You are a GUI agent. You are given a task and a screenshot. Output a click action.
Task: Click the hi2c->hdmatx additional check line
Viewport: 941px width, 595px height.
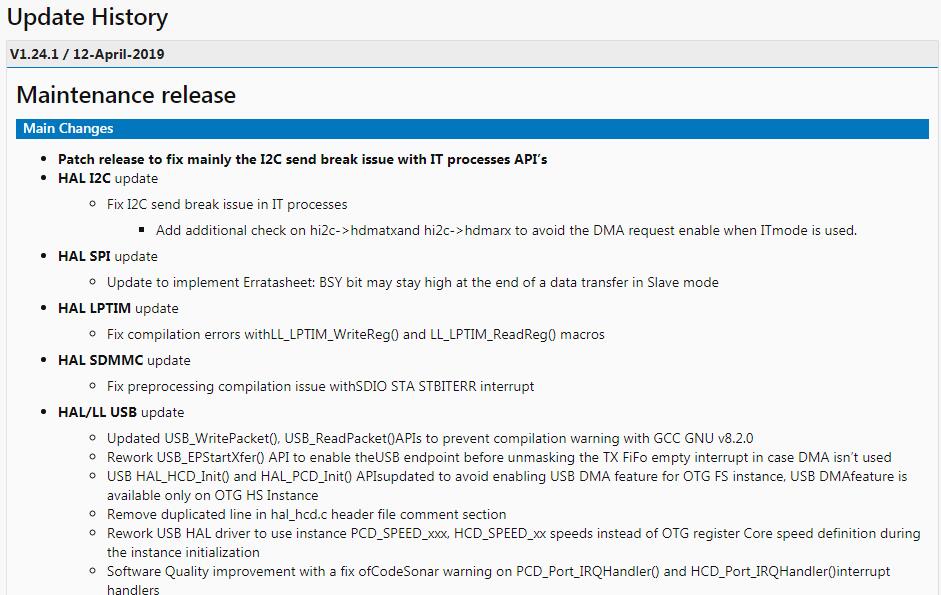point(506,230)
